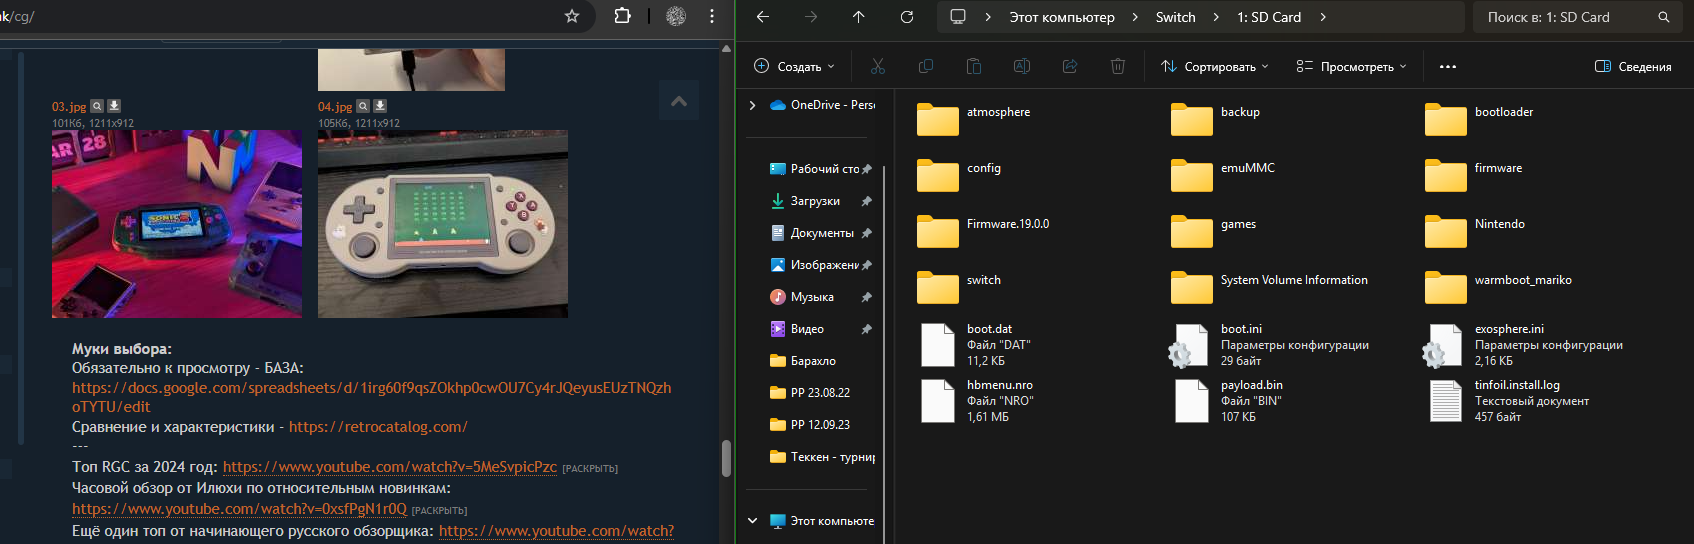Image resolution: width=1694 pixels, height=544 pixels.
Task: Select the payload.bin file
Action: (1228, 401)
